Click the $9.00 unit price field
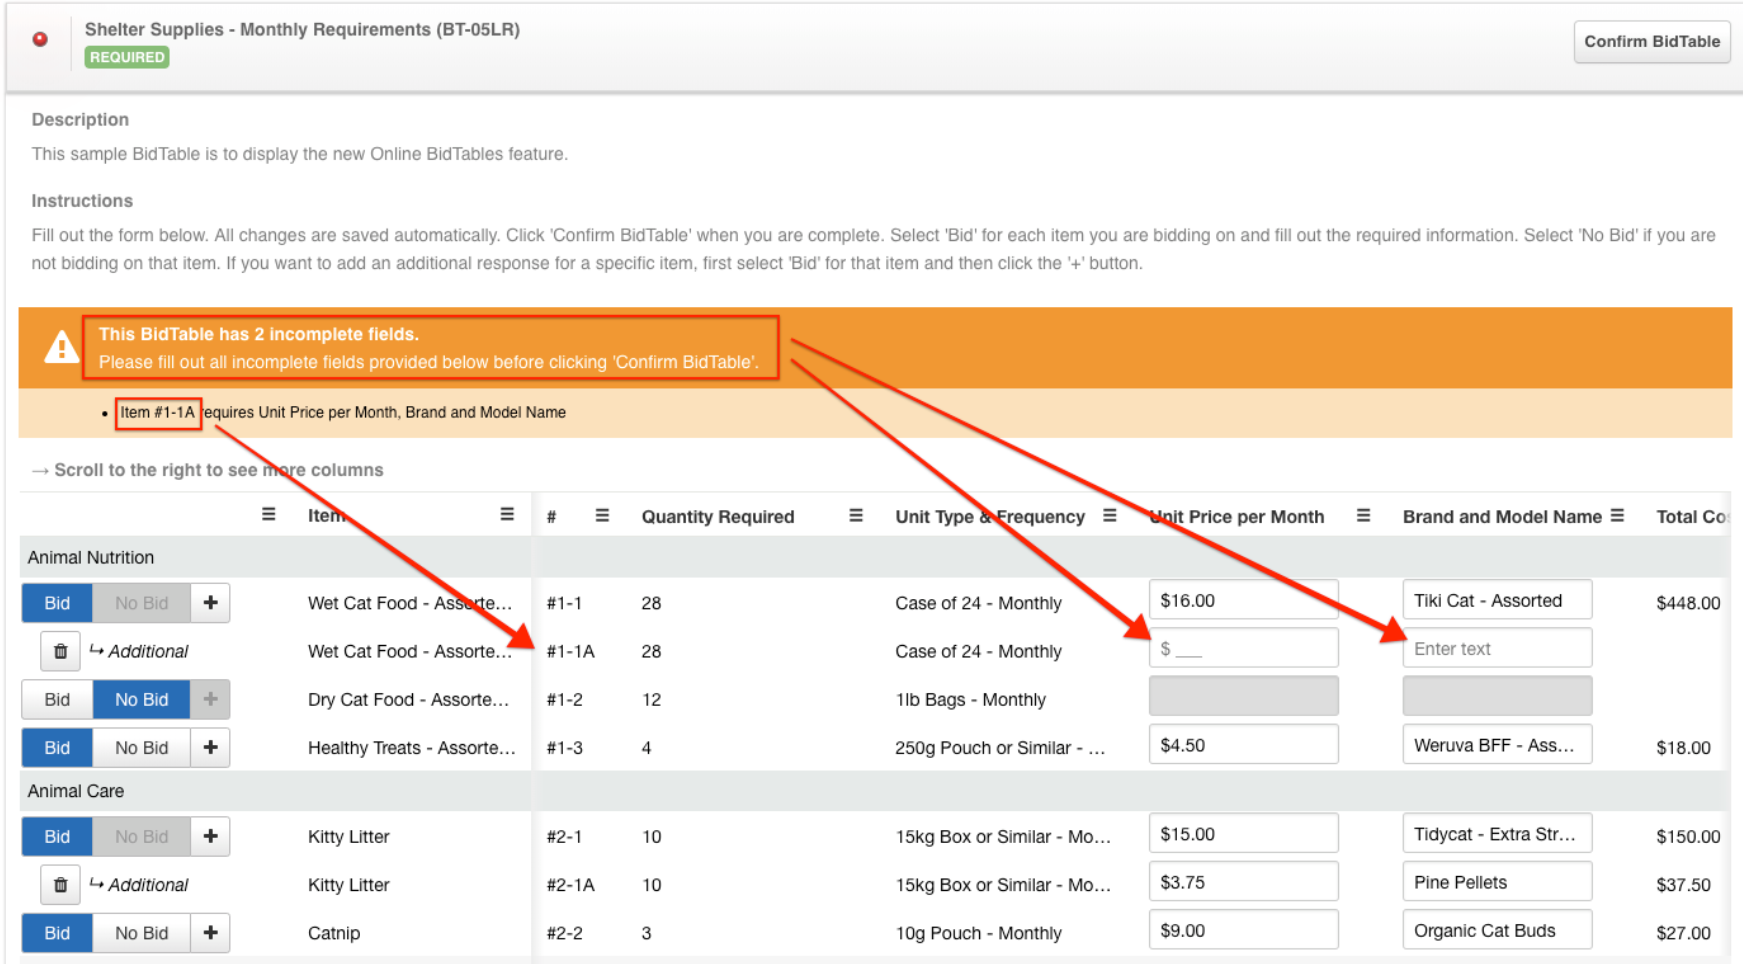 tap(1243, 930)
